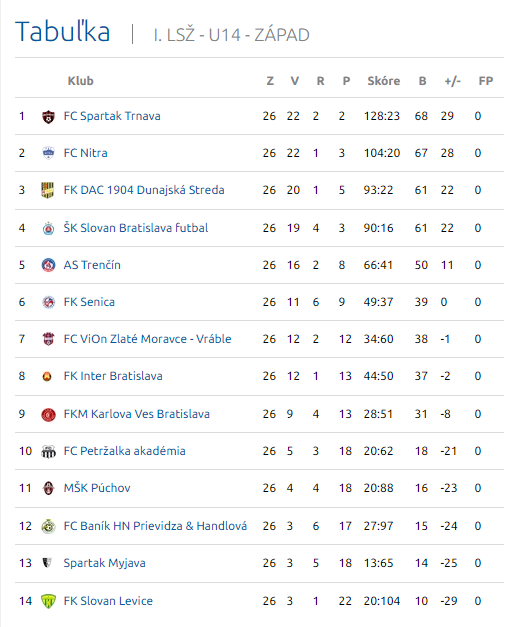Image resolution: width=518 pixels, height=627 pixels.
Task: Click the FC Nitra club logo
Action: point(48,153)
